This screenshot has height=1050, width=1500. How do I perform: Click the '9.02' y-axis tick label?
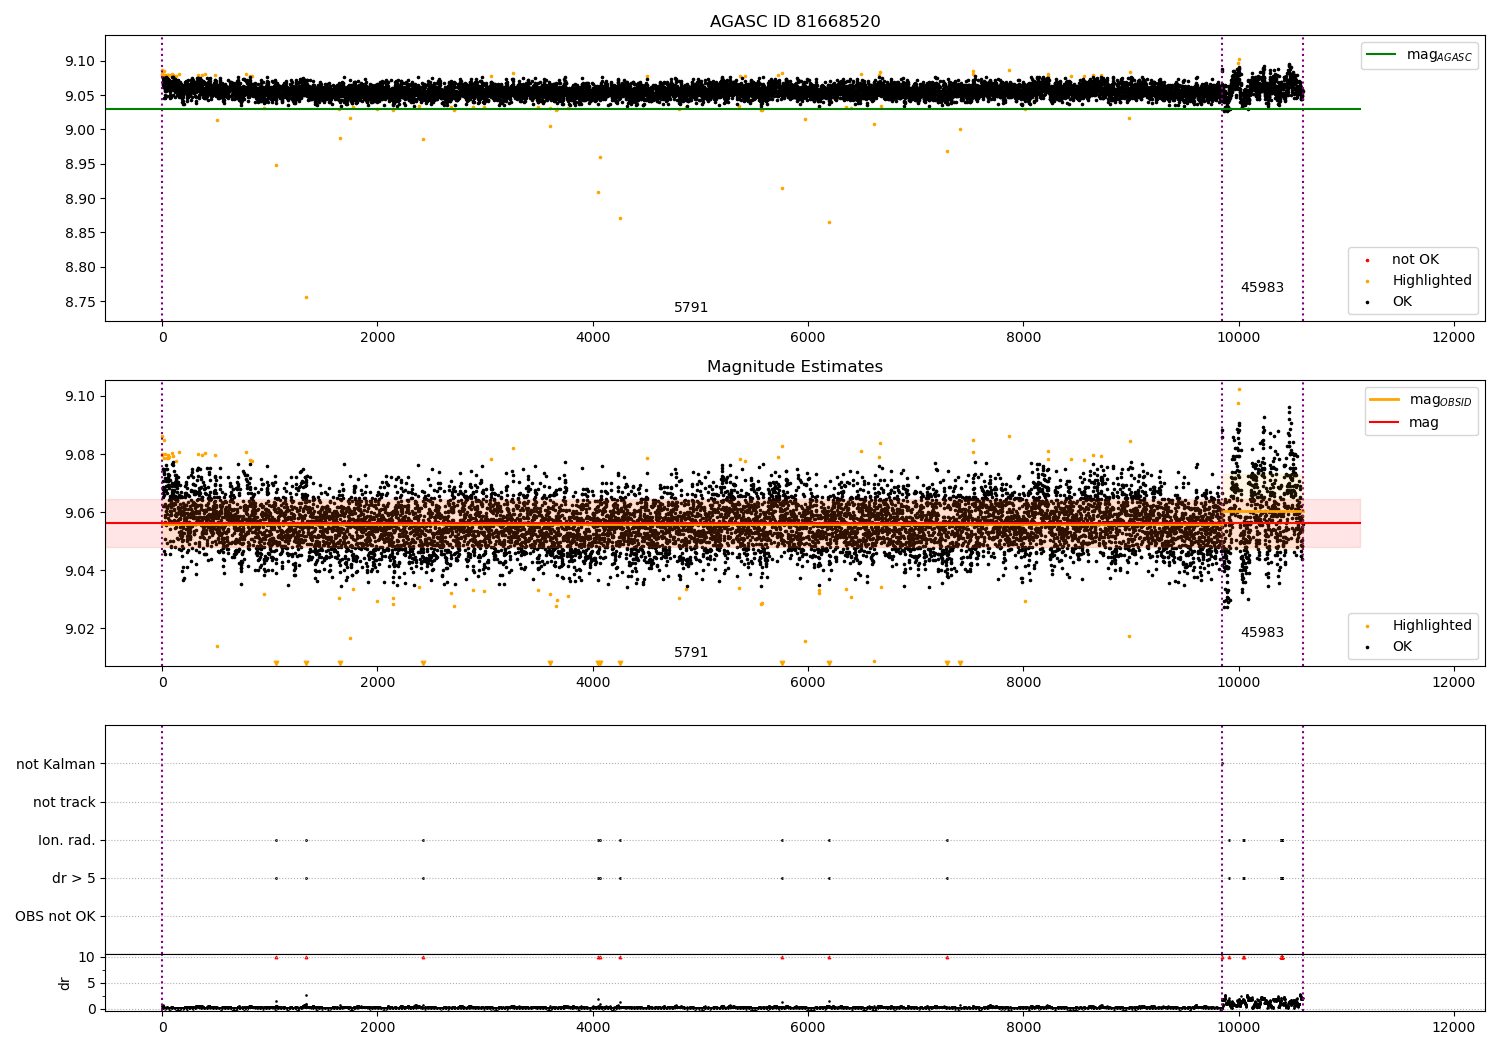point(80,629)
